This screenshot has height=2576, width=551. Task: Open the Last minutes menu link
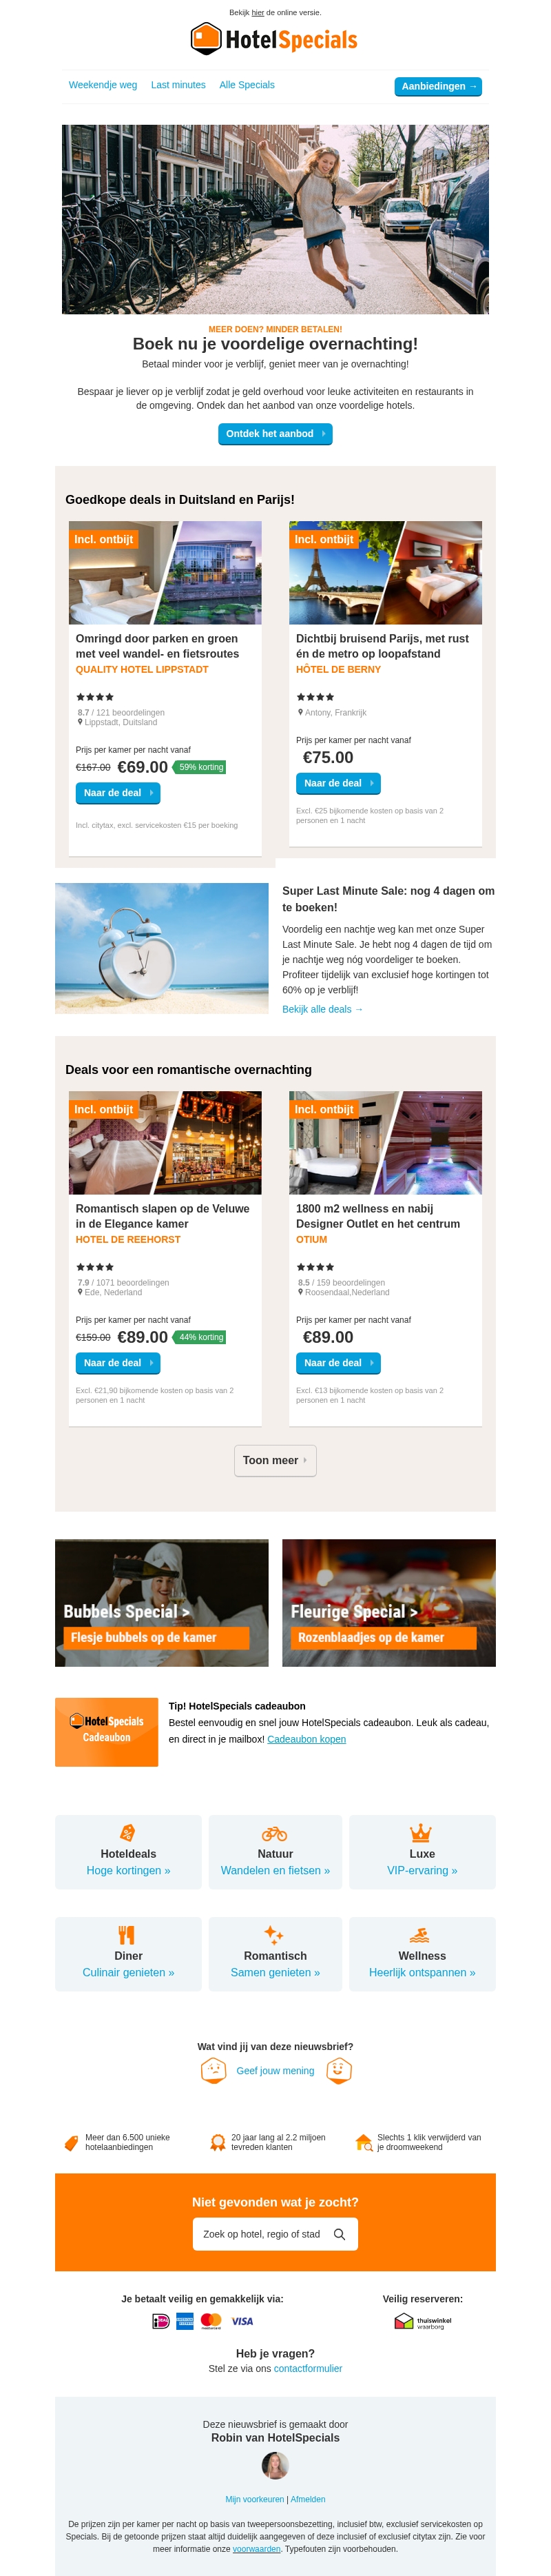point(178,85)
